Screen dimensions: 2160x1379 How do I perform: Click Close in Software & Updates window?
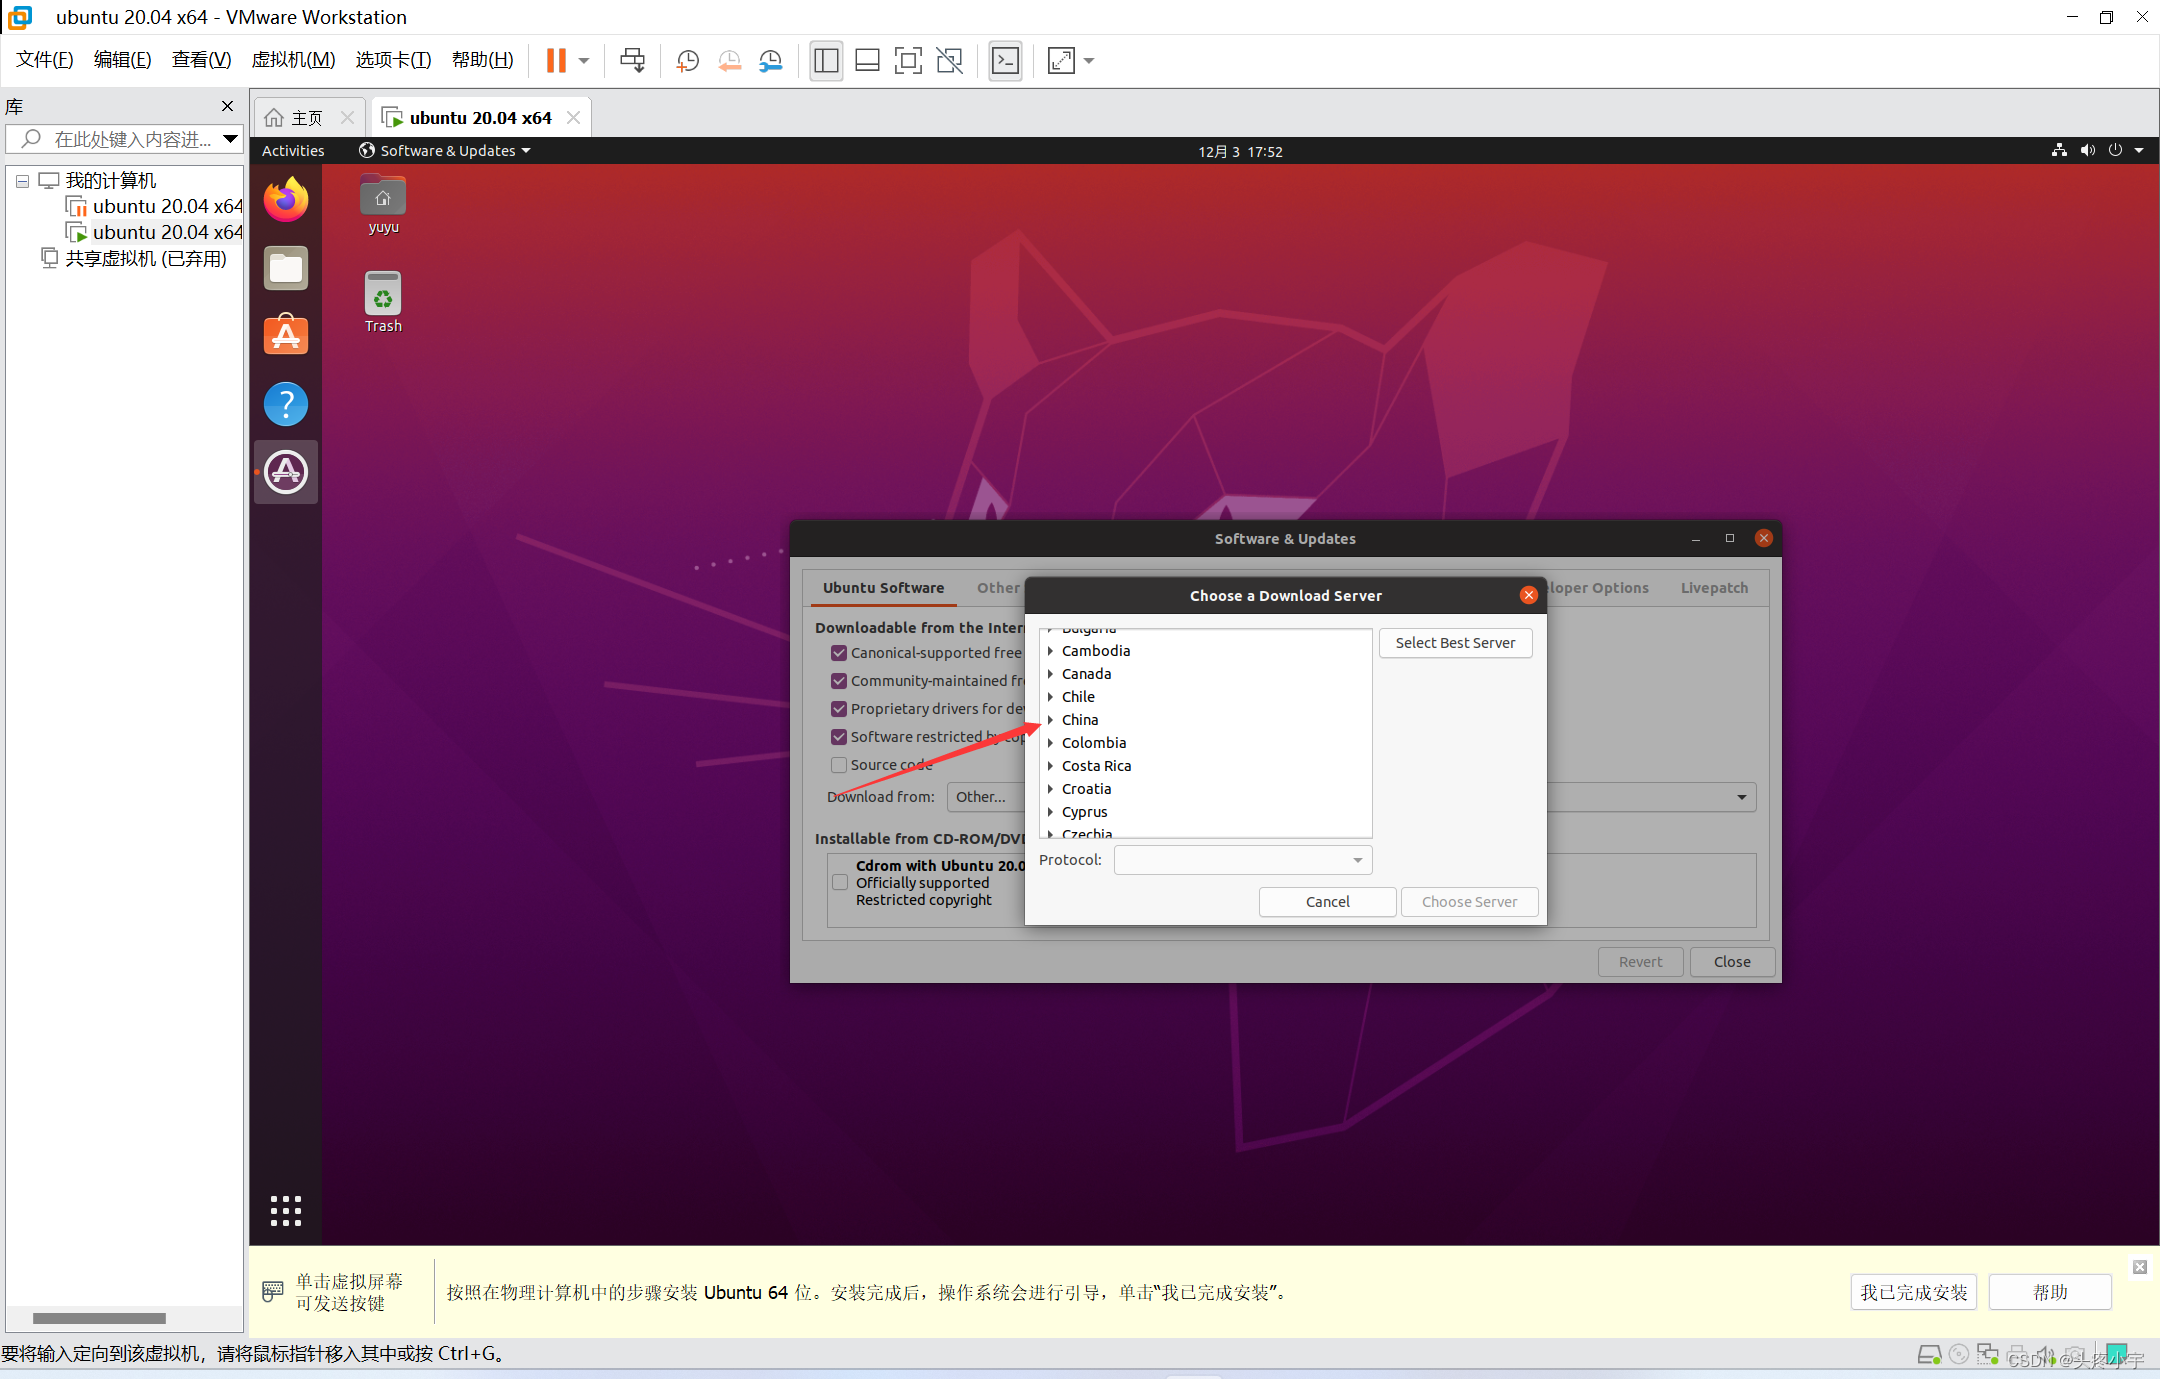pyautogui.click(x=1732, y=962)
